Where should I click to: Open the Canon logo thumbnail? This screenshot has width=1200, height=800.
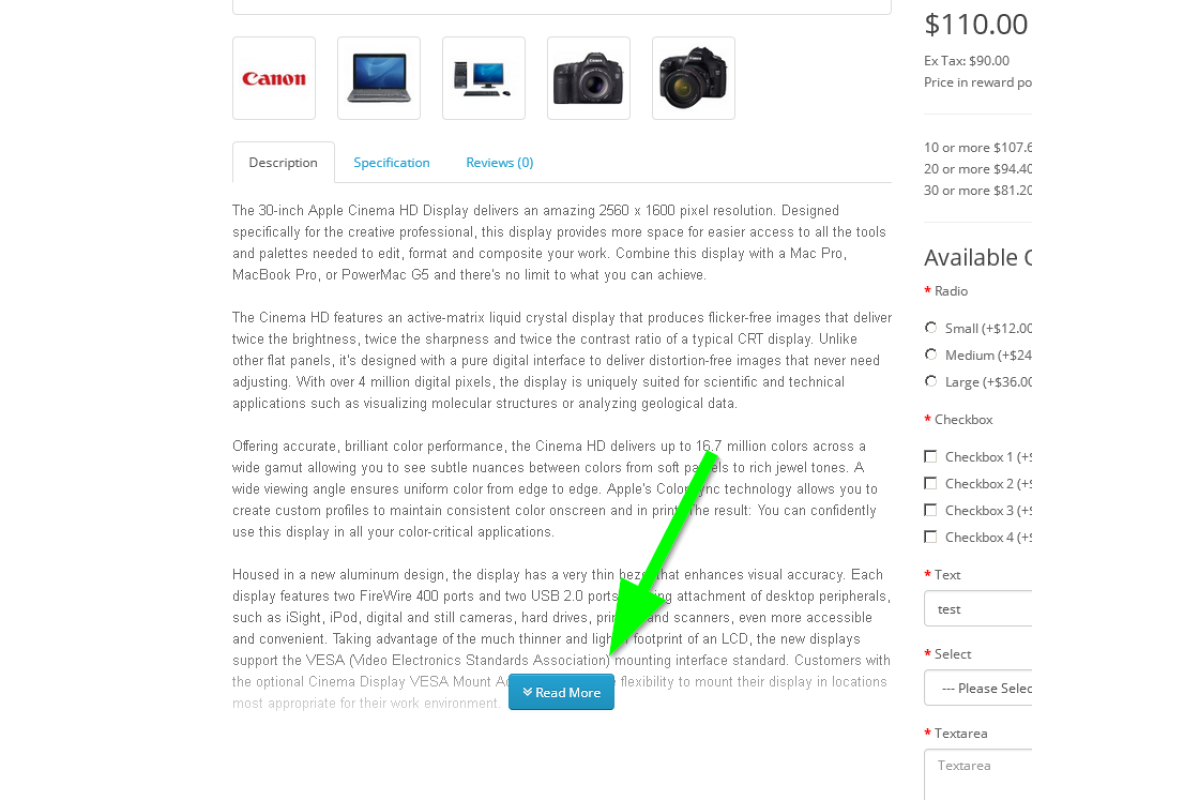click(274, 78)
